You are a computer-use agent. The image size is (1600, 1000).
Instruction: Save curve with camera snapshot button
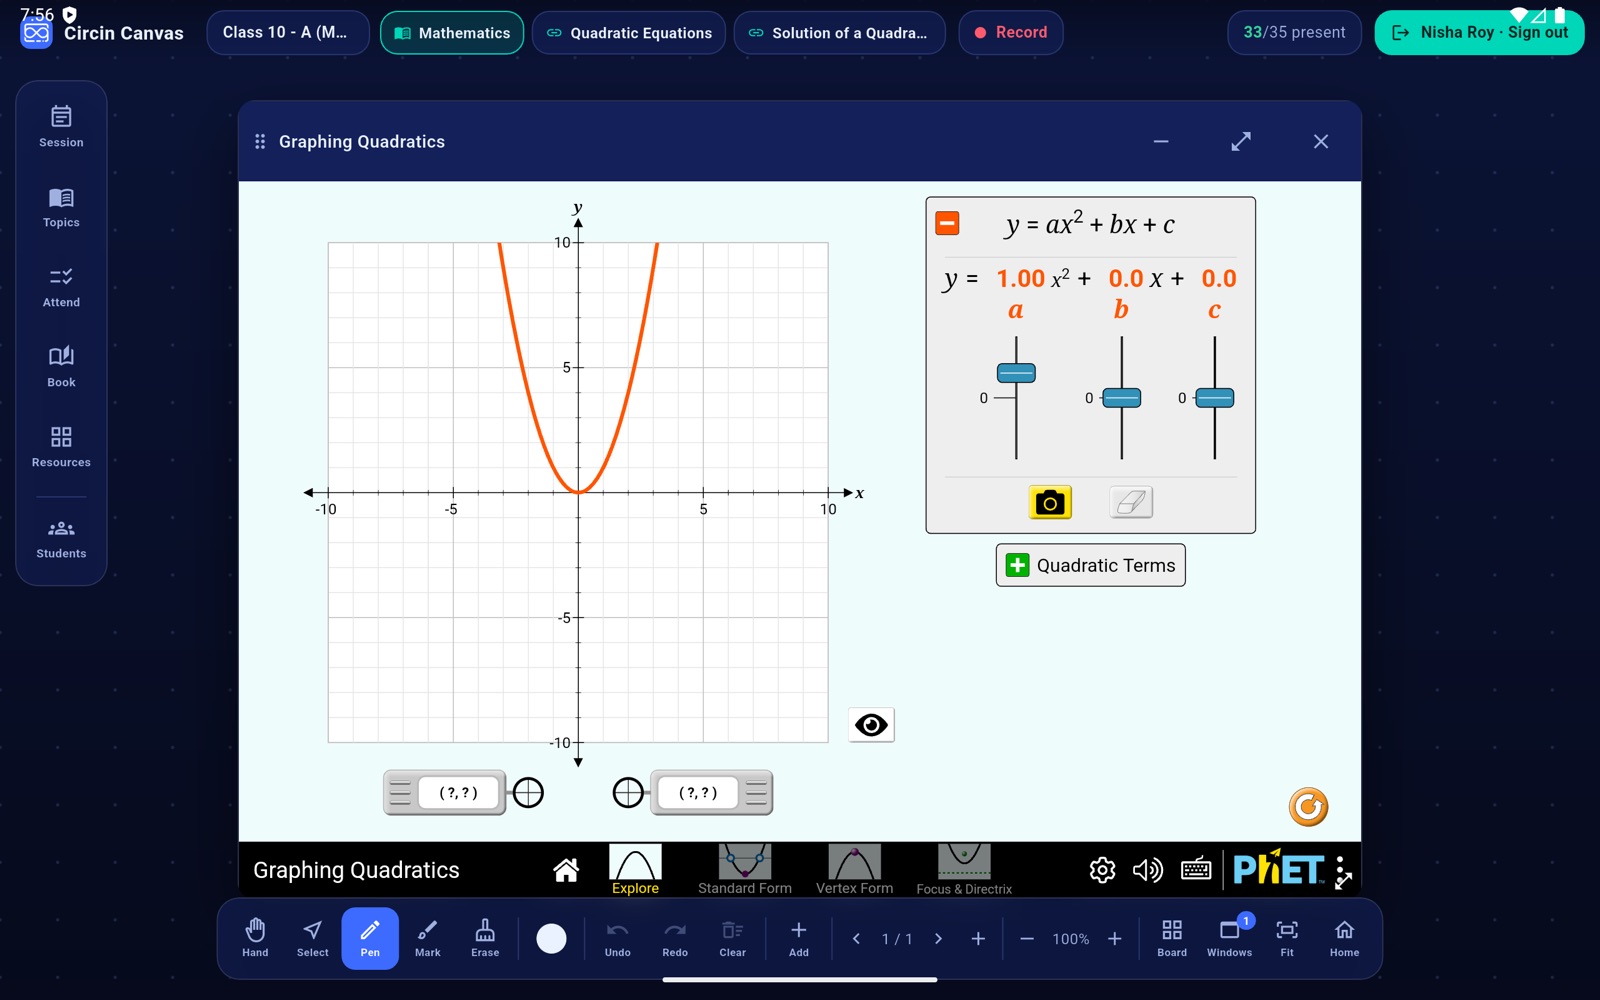(1050, 502)
